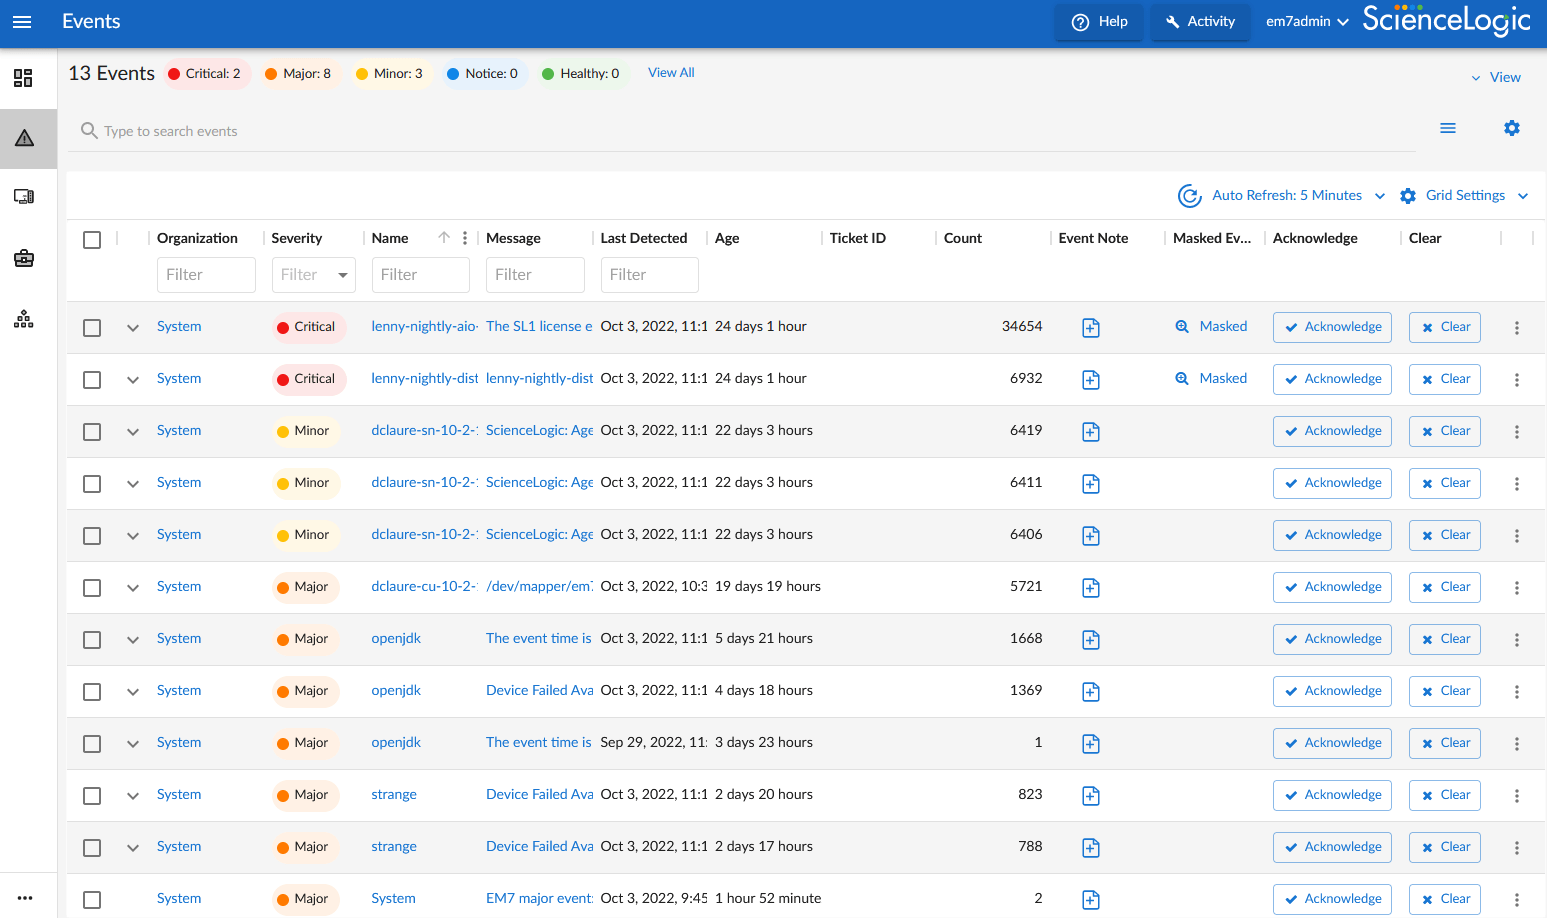
Task: Select checkbox for event with count 5721
Action: [x=92, y=588]
